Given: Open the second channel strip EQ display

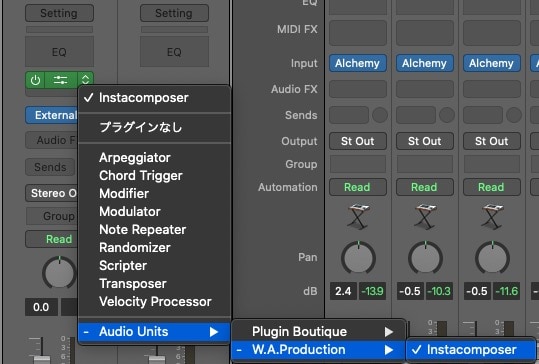Looking at the screenshot, I should click(174, 52).
